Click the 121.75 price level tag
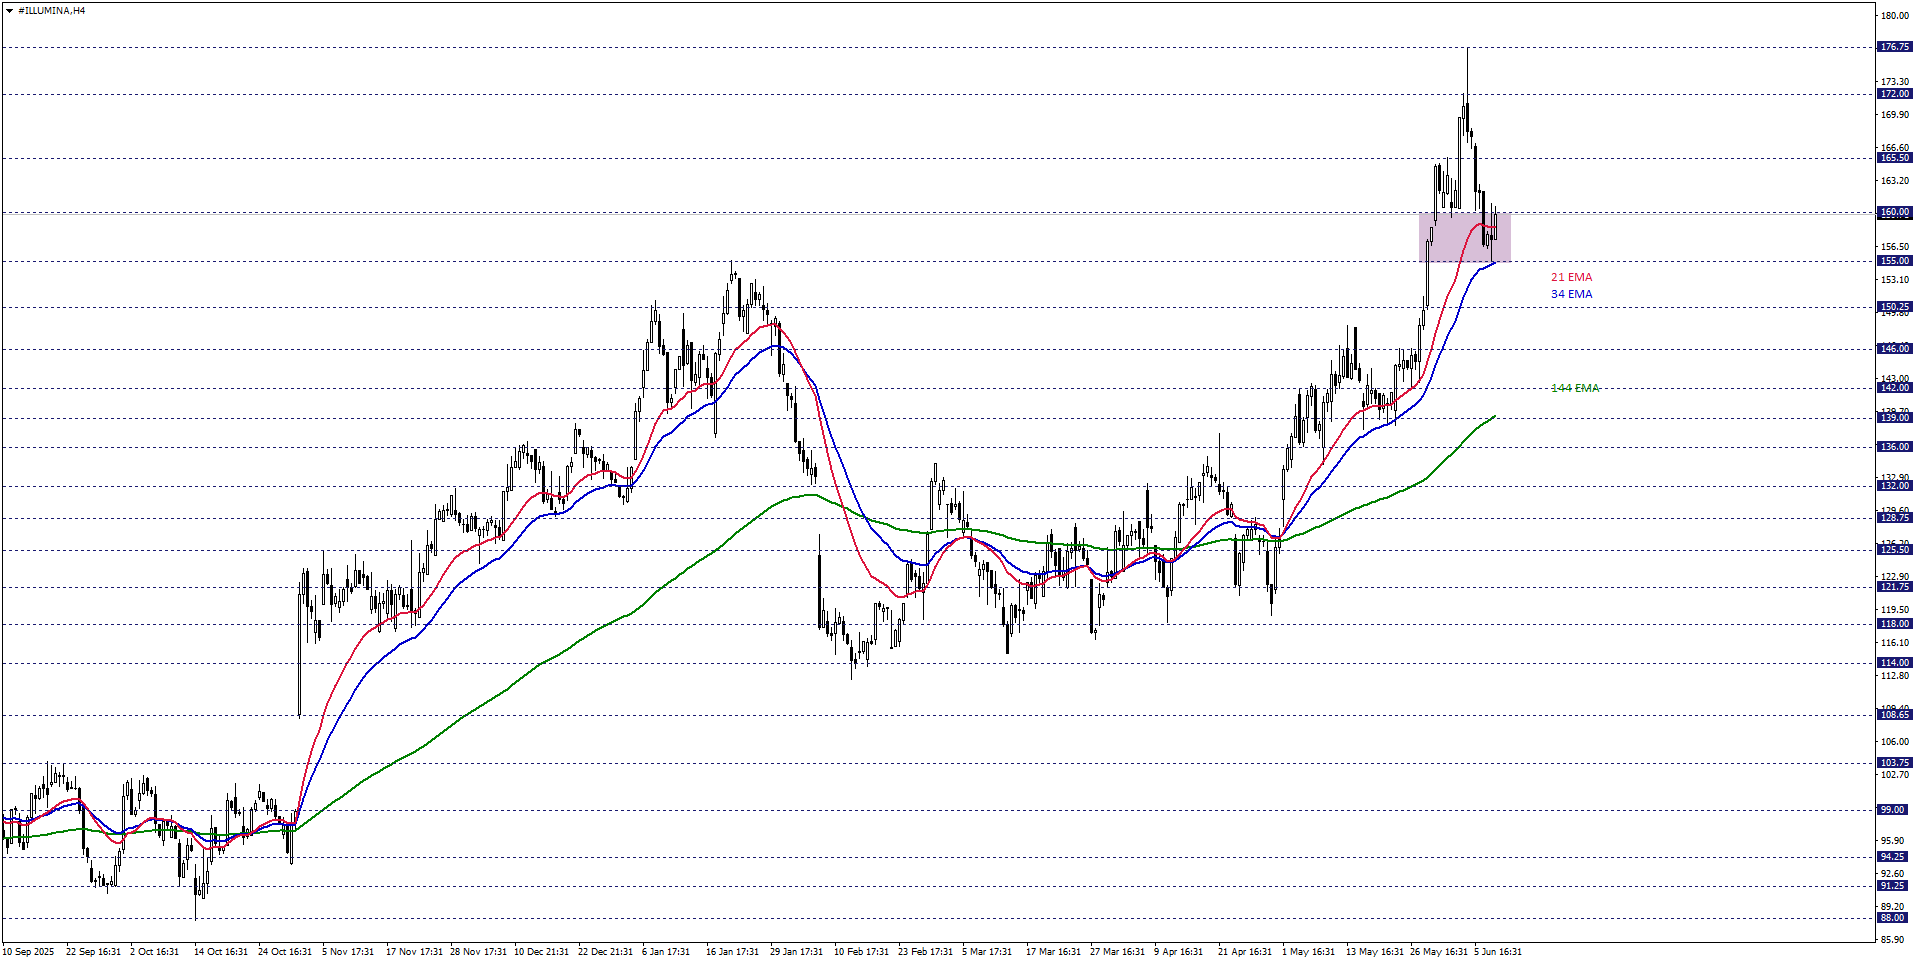This screenshot has height=963, width=1916. [x=1894, y=587]
